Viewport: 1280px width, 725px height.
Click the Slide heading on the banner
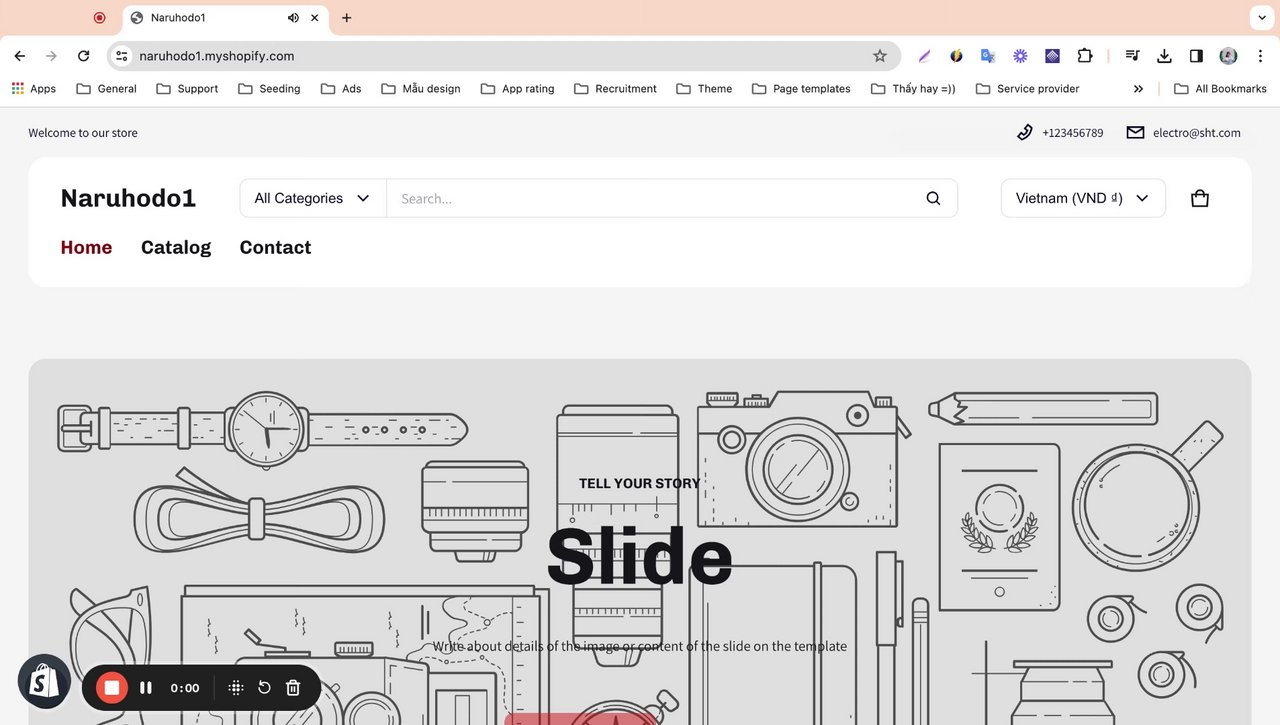pyautogui.click(x=639, y=557)
